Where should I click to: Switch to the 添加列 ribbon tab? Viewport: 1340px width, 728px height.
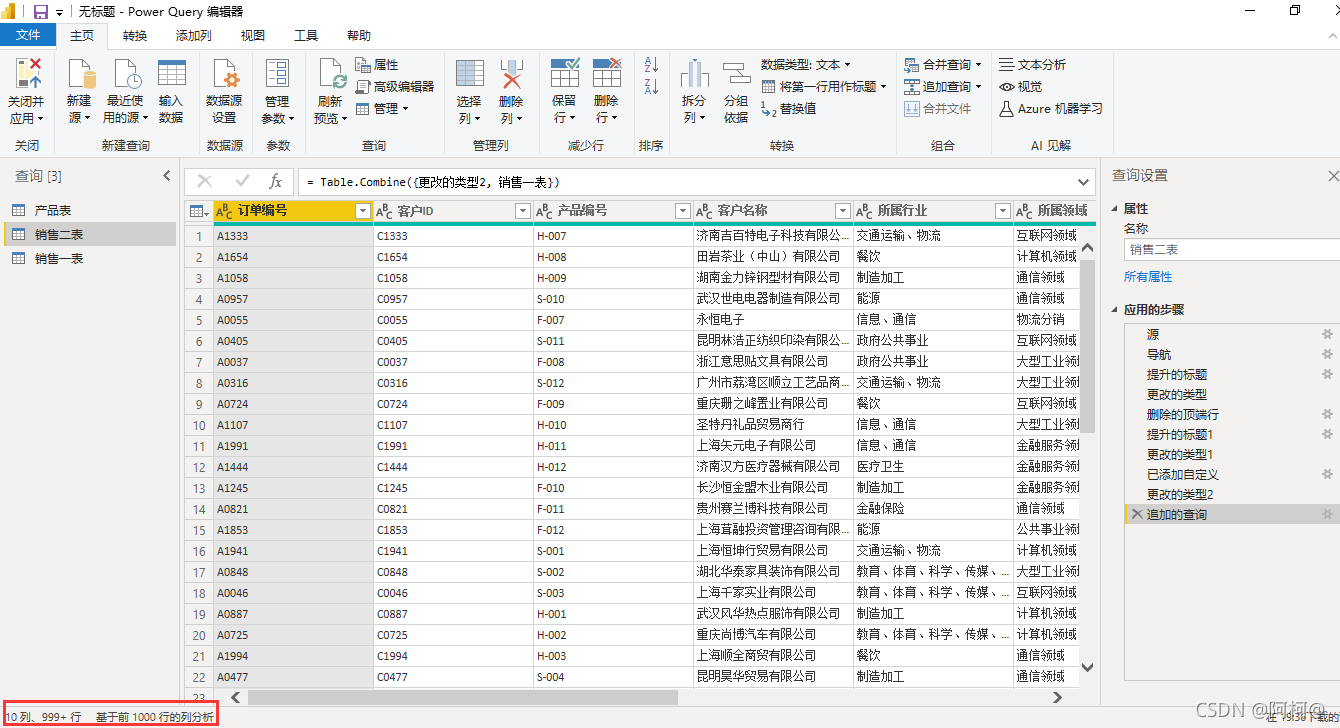pos(193,35)
